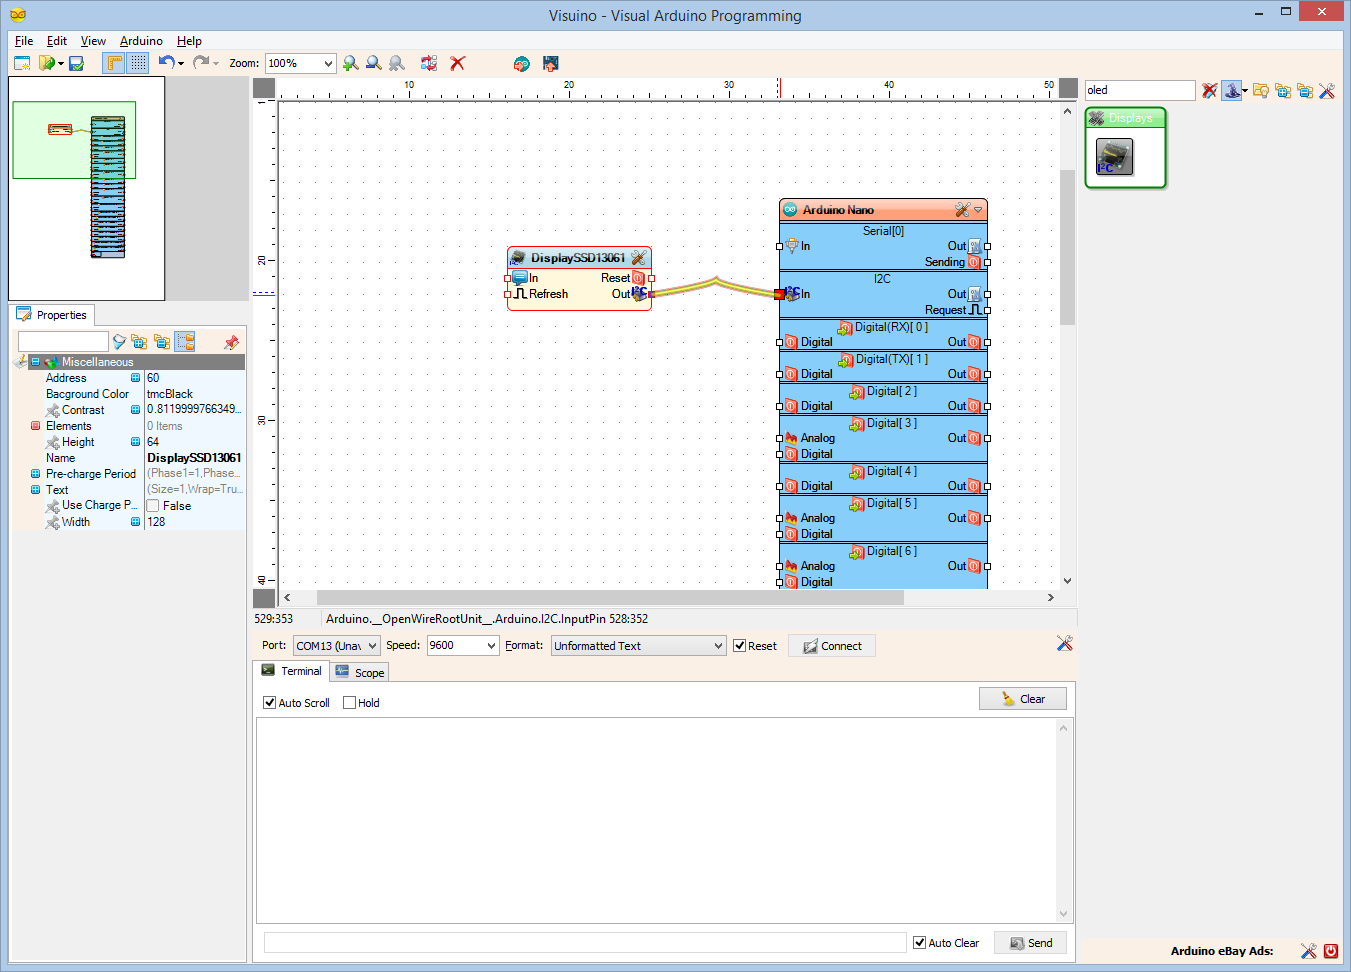Click the I2C OLED display thumbnail under Displays
Viewport: 1351px width, 972px height.
[x=1114, y=155]
